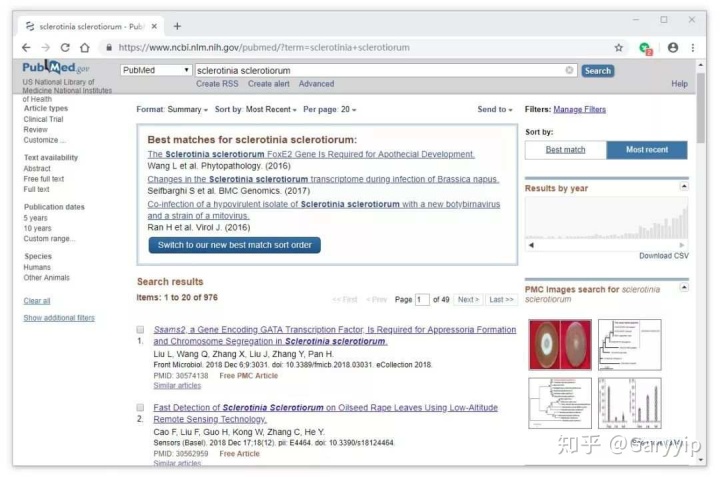Filter by Abstract text availability
This screenshot has width=720, height=477.
(37, 169)
